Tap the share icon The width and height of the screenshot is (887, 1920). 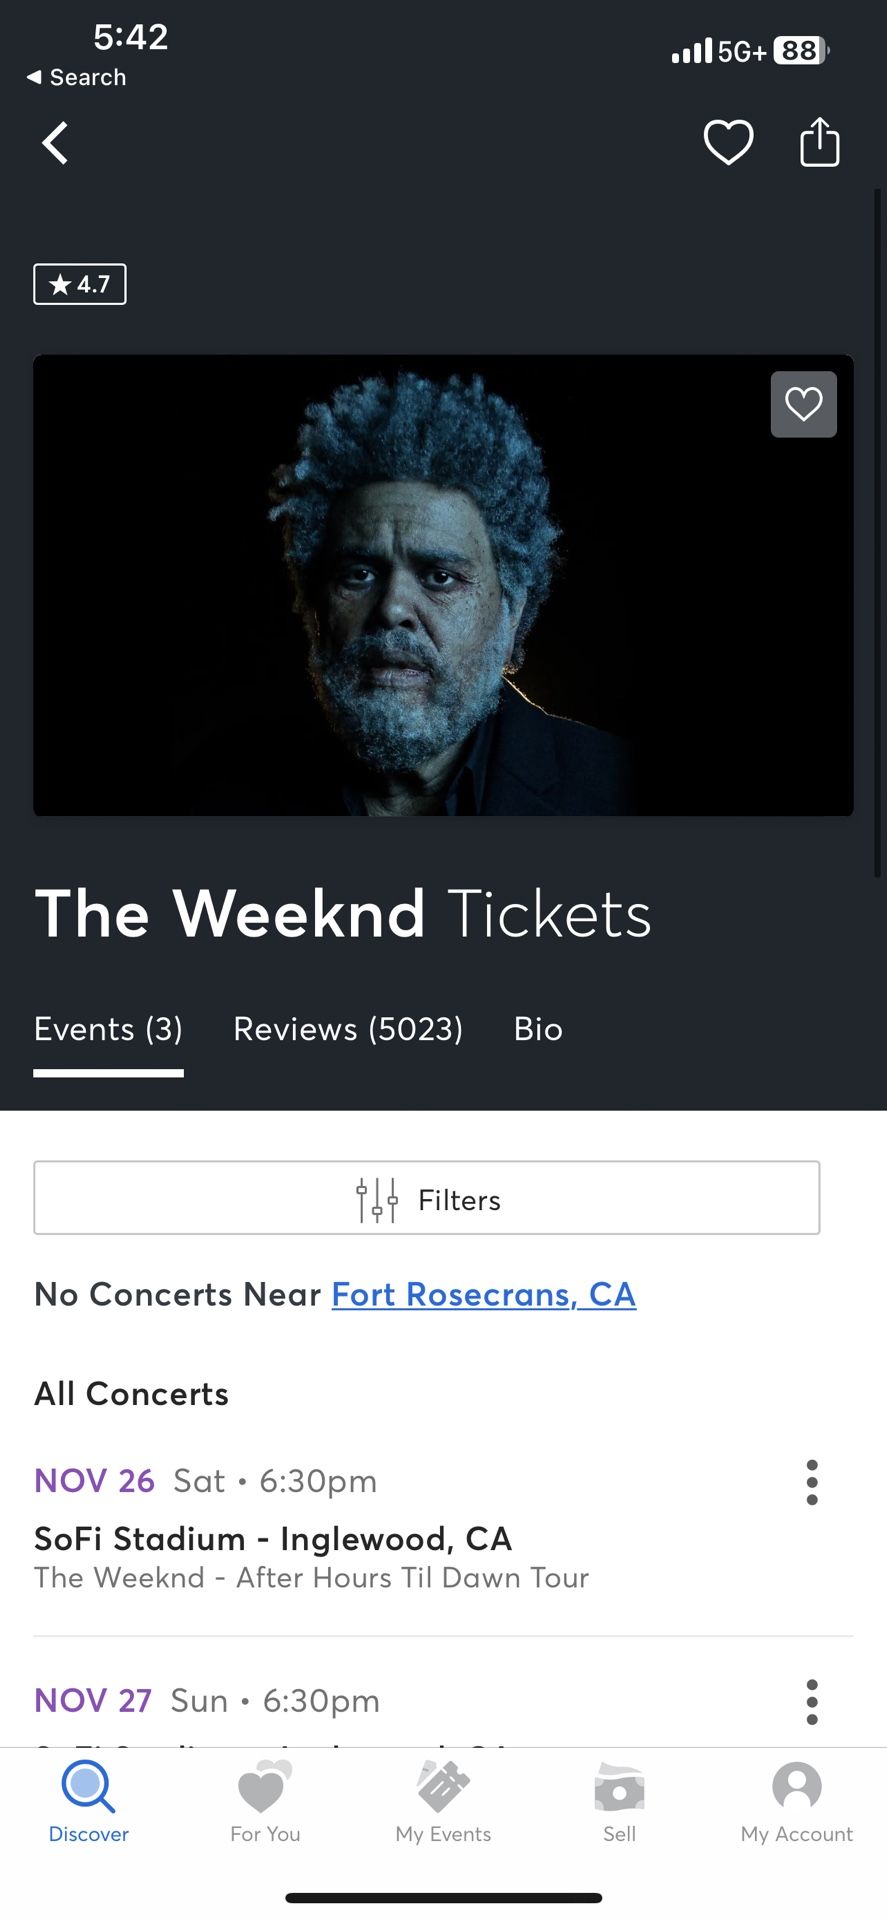(819, 142)
